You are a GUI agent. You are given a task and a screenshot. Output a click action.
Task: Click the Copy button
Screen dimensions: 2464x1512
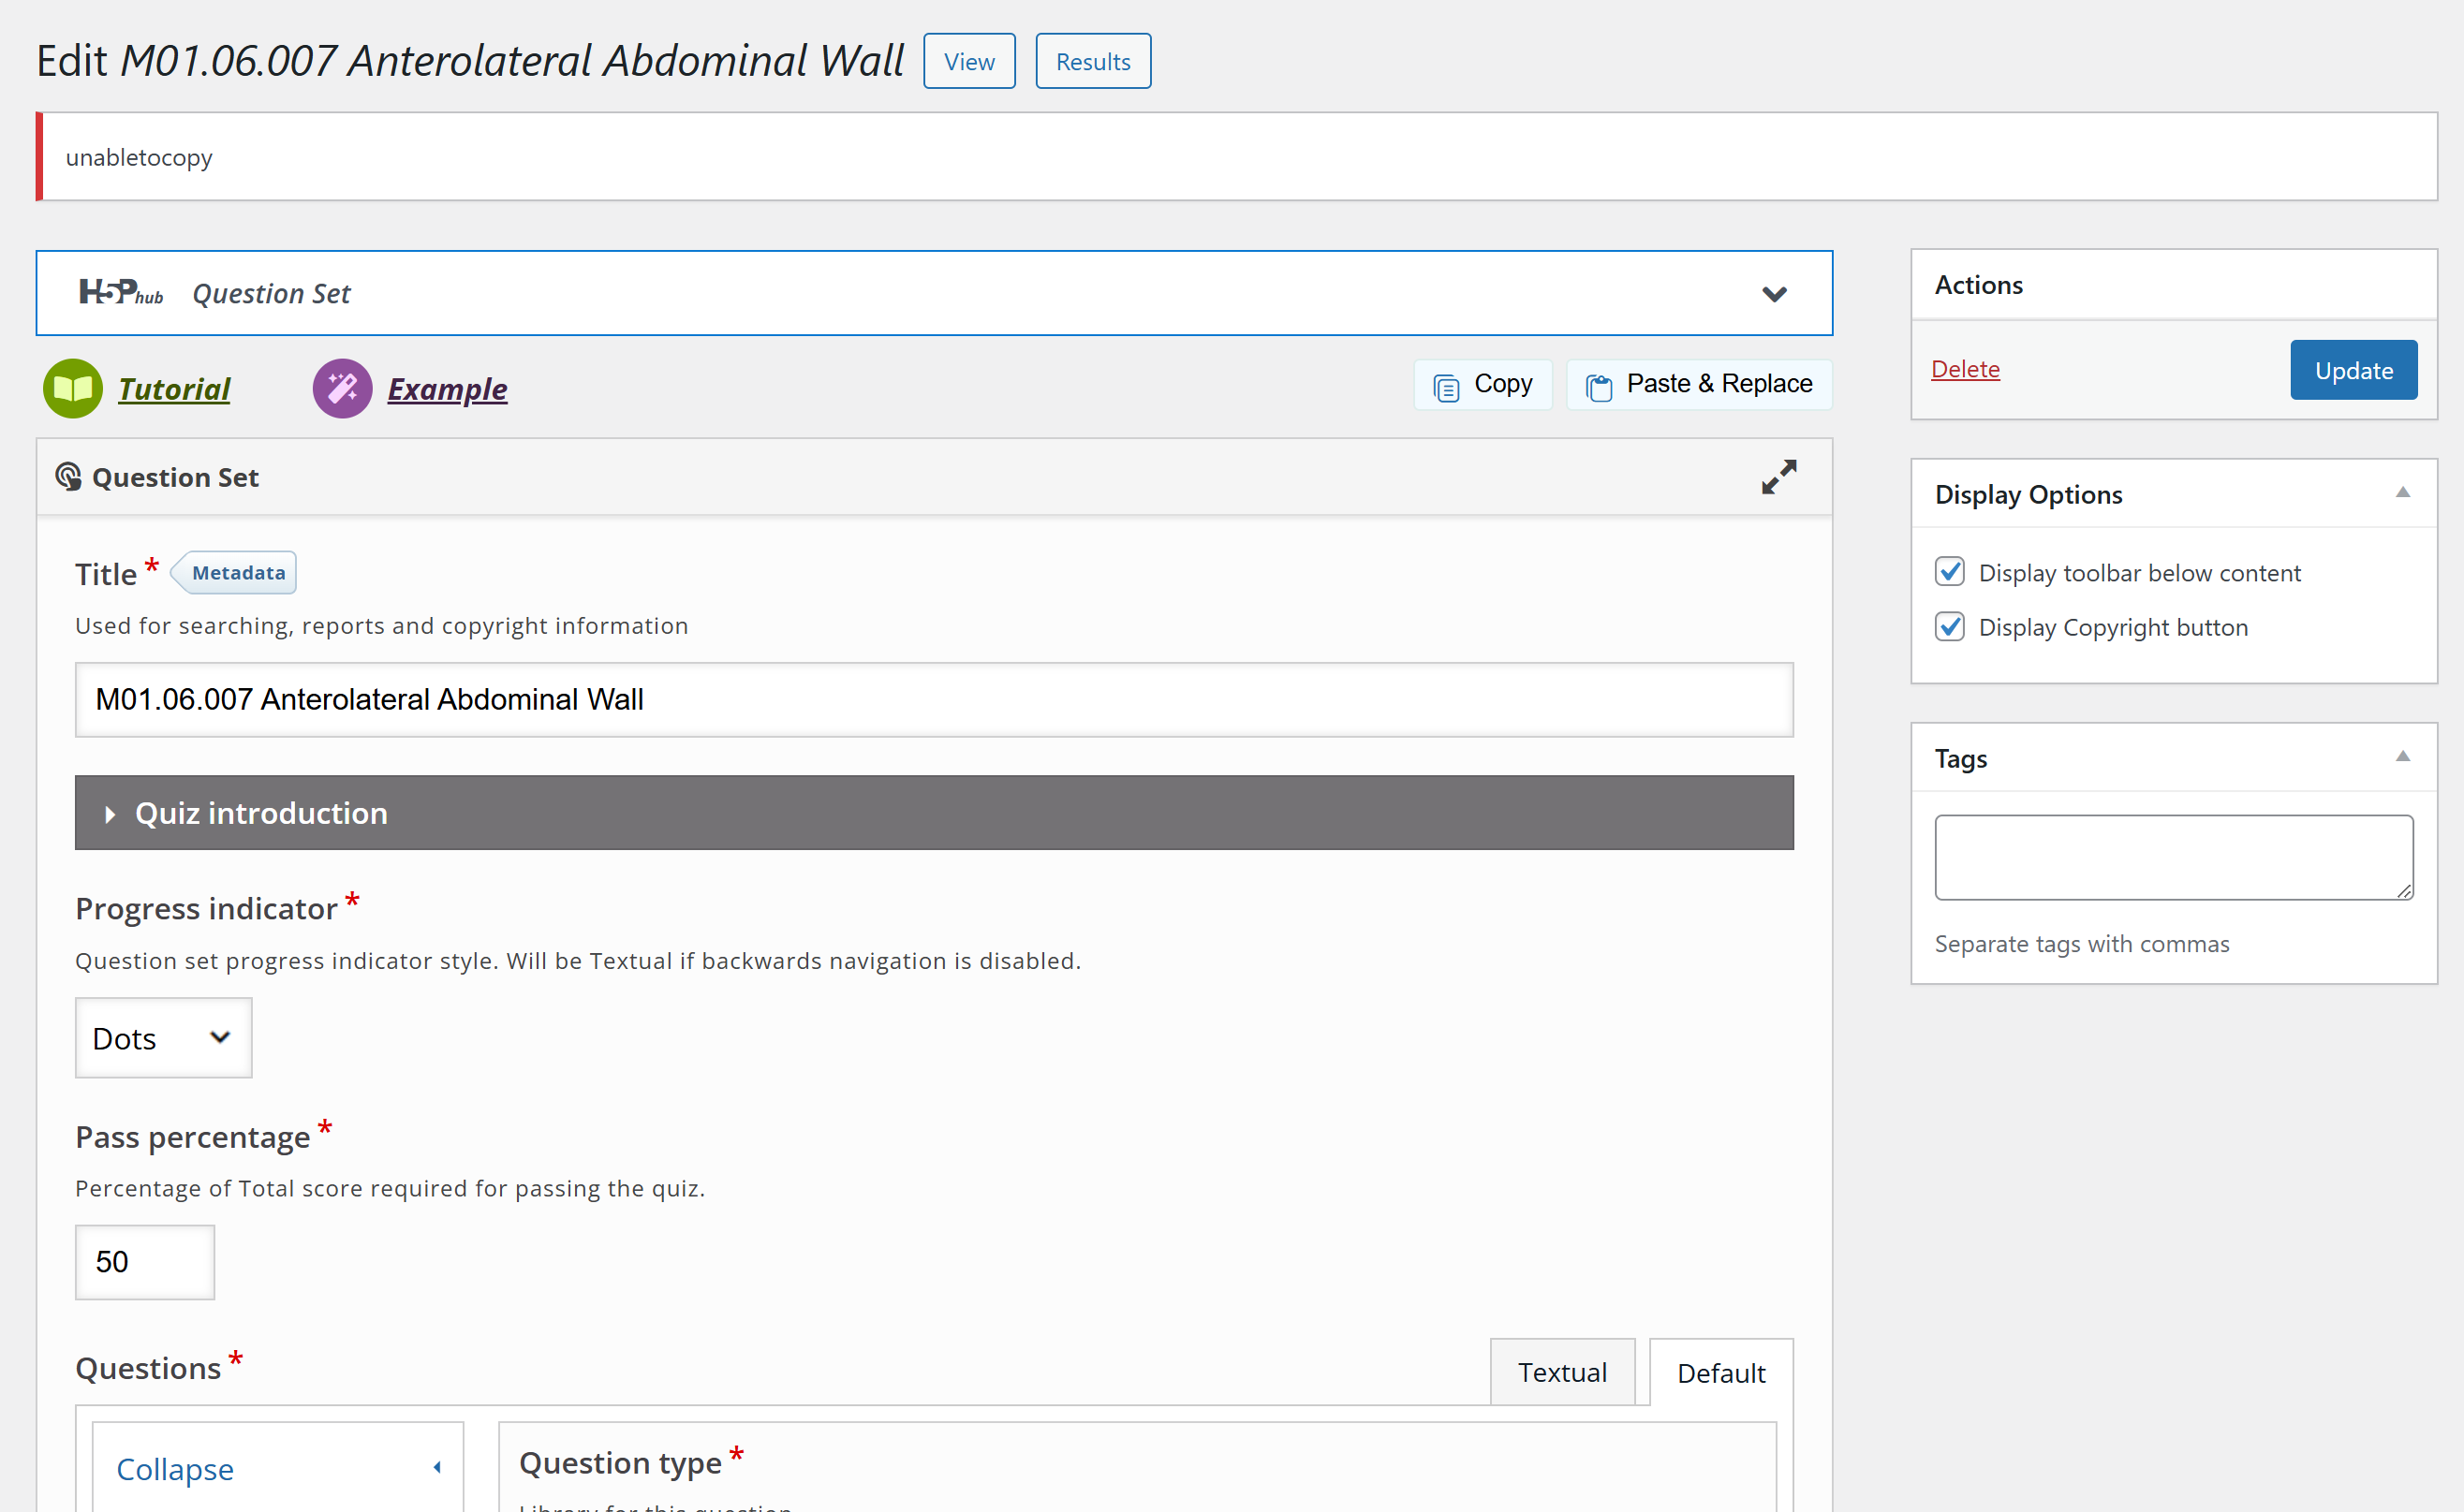tap(1483, 385)
